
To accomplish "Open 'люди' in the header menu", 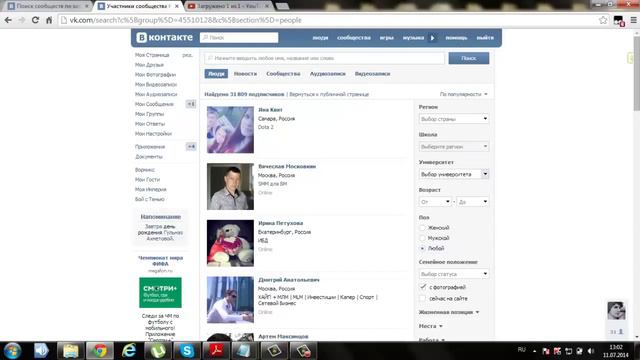I will (320, 38).
